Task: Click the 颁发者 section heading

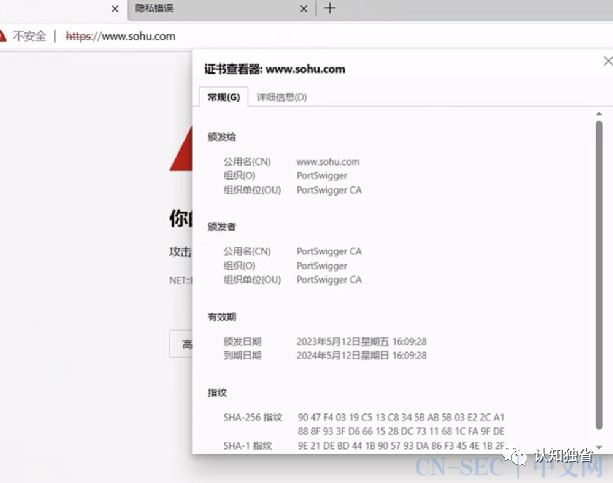Action: [222, 227]
